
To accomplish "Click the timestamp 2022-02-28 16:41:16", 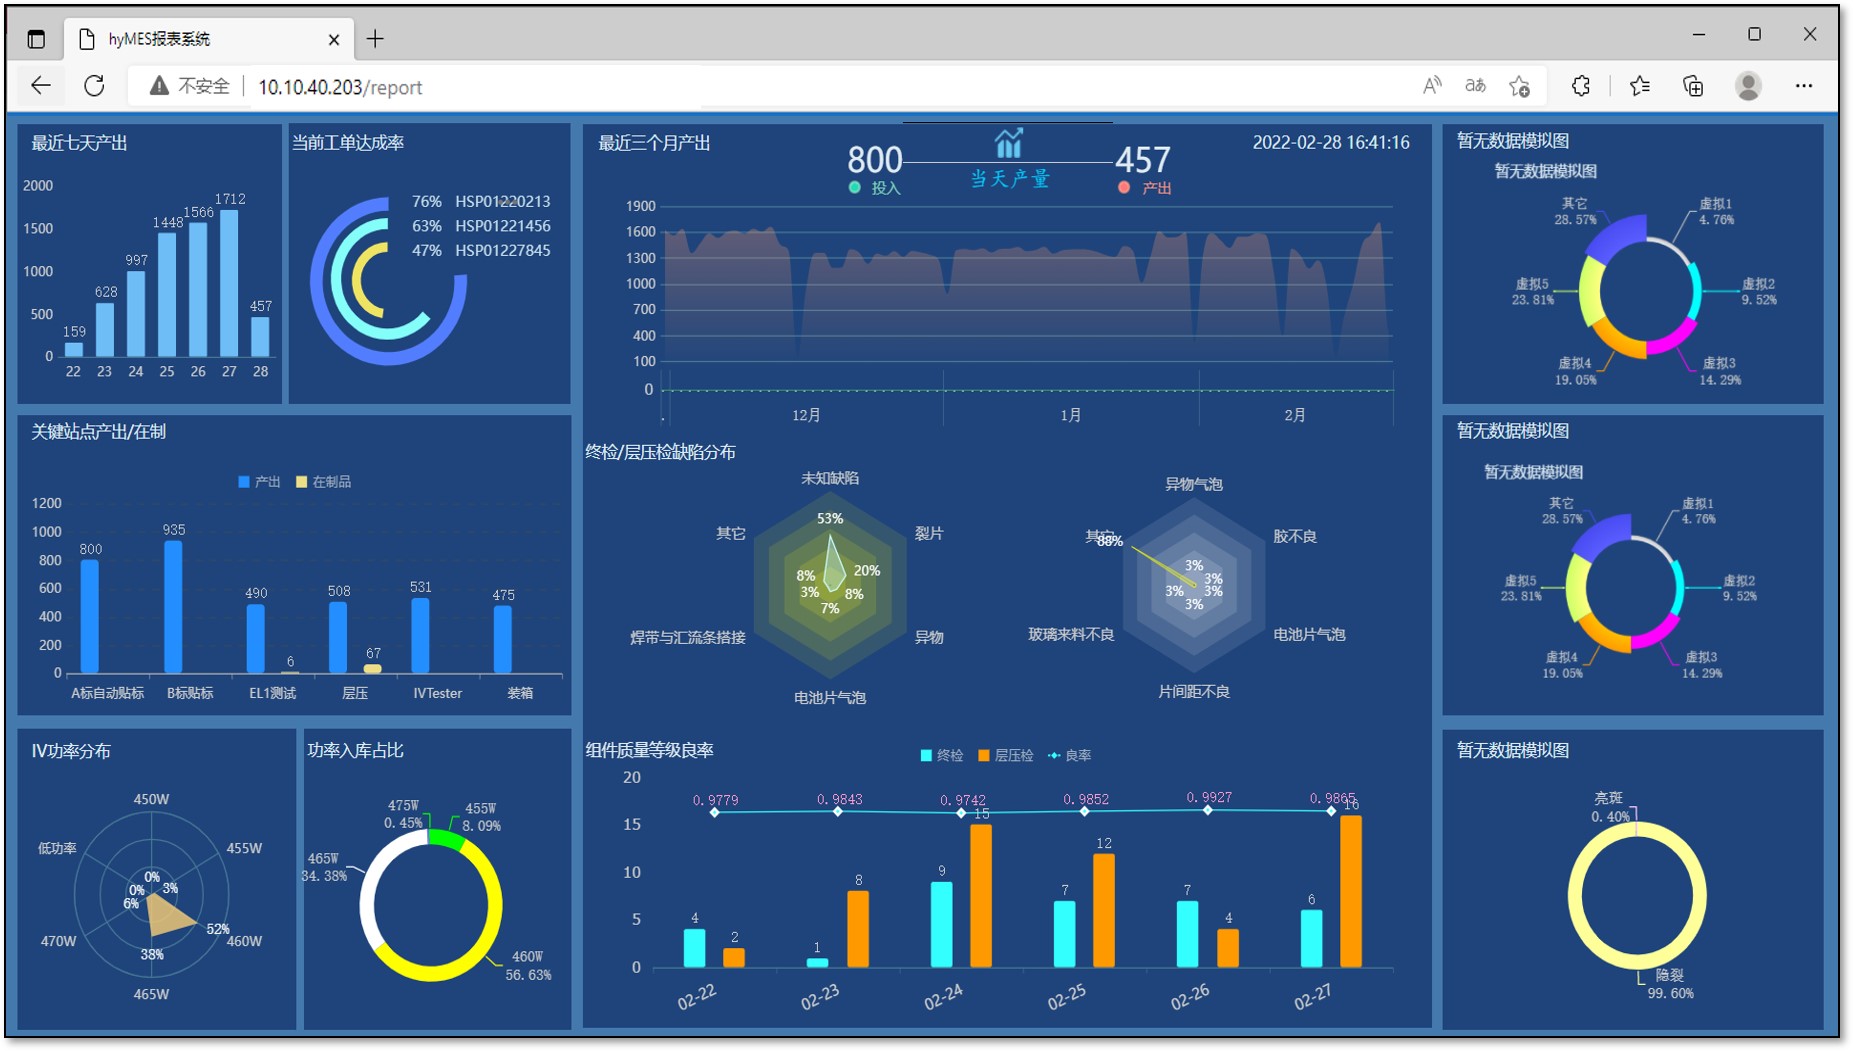I will (1331, 142).
